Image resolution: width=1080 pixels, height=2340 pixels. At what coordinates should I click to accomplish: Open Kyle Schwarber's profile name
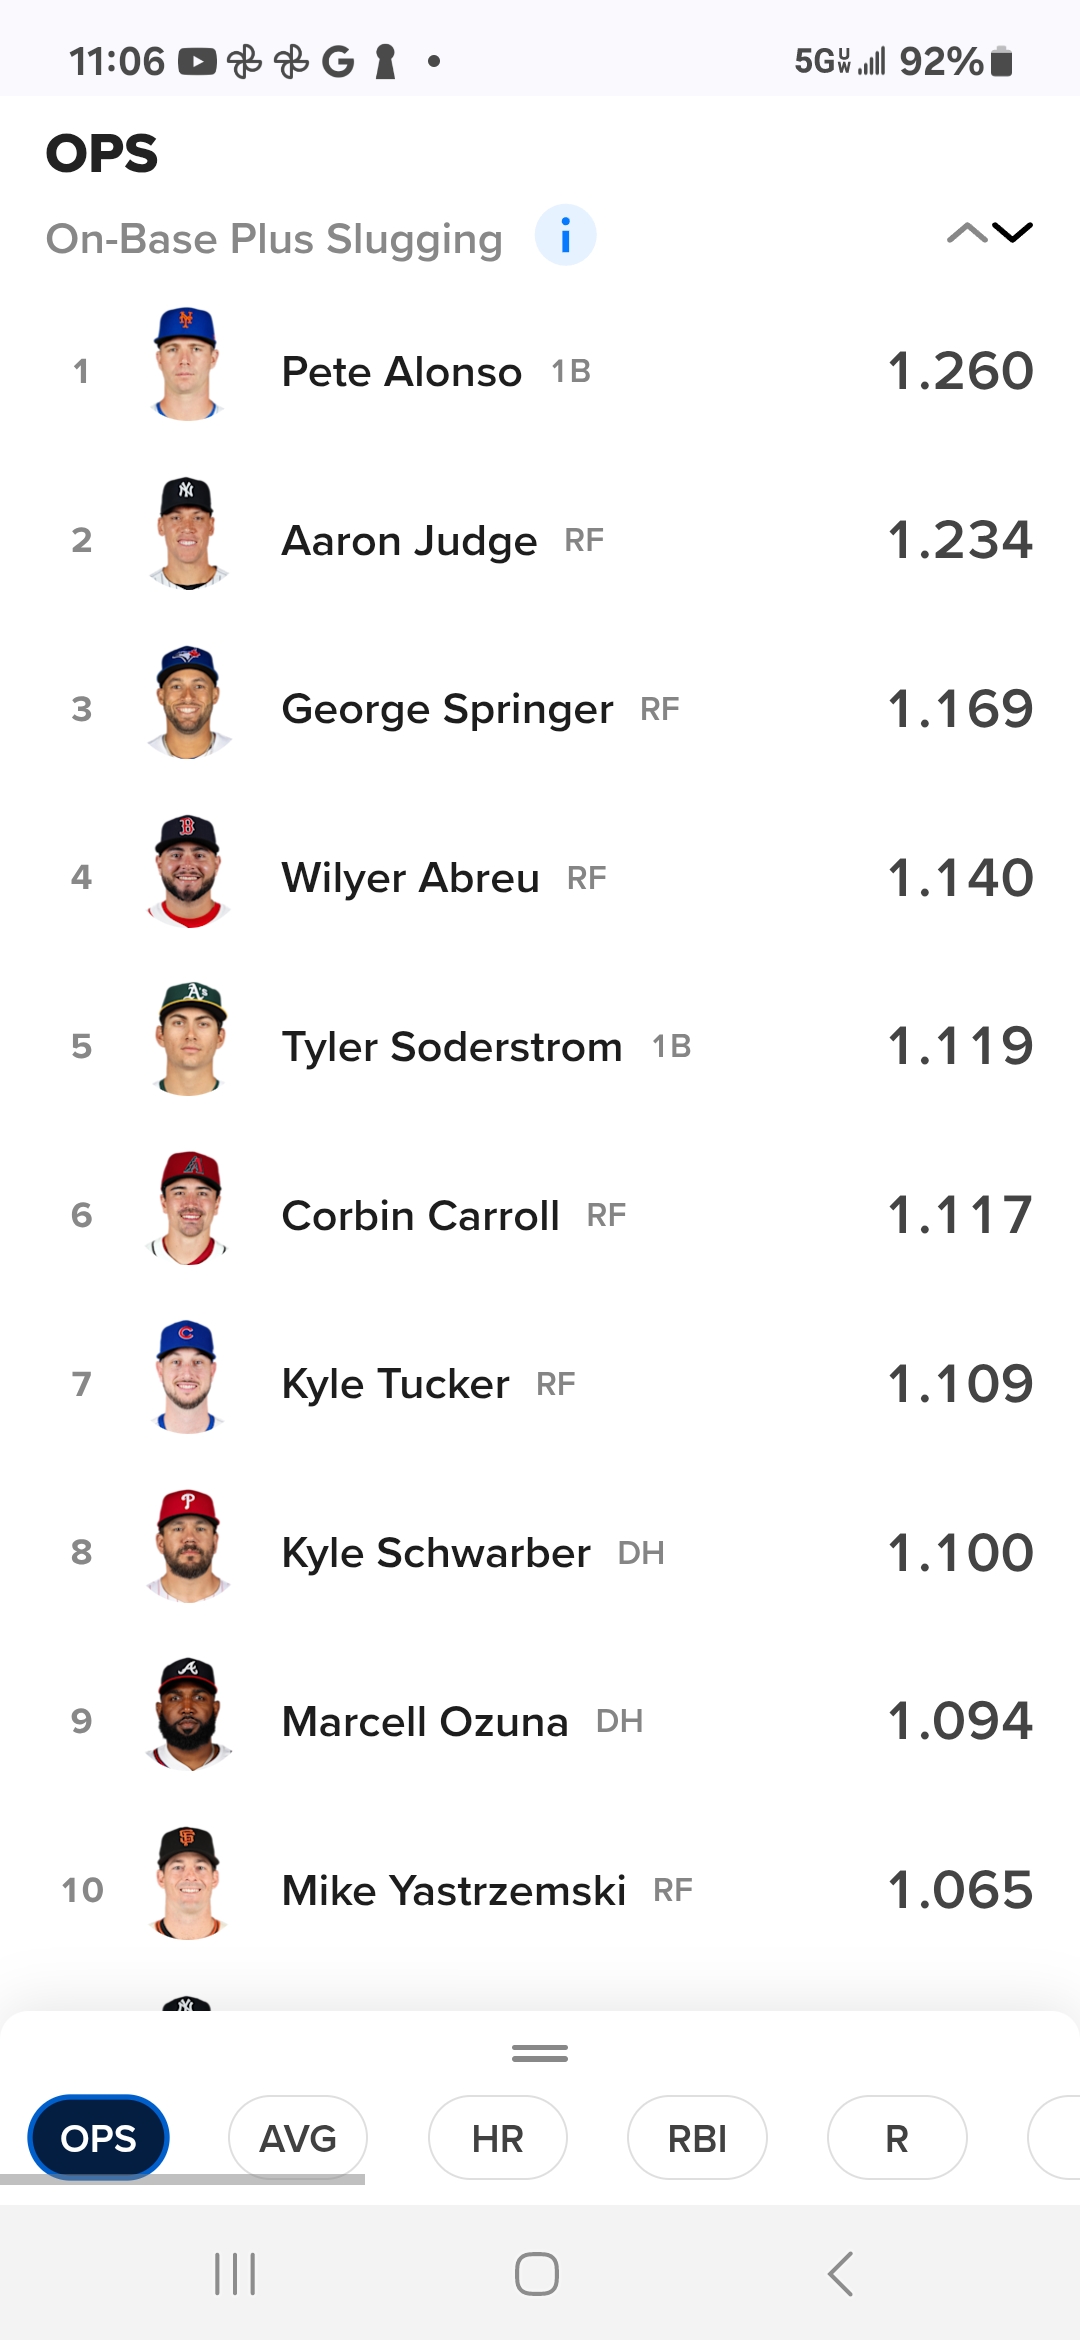(x=436, y=1553)
